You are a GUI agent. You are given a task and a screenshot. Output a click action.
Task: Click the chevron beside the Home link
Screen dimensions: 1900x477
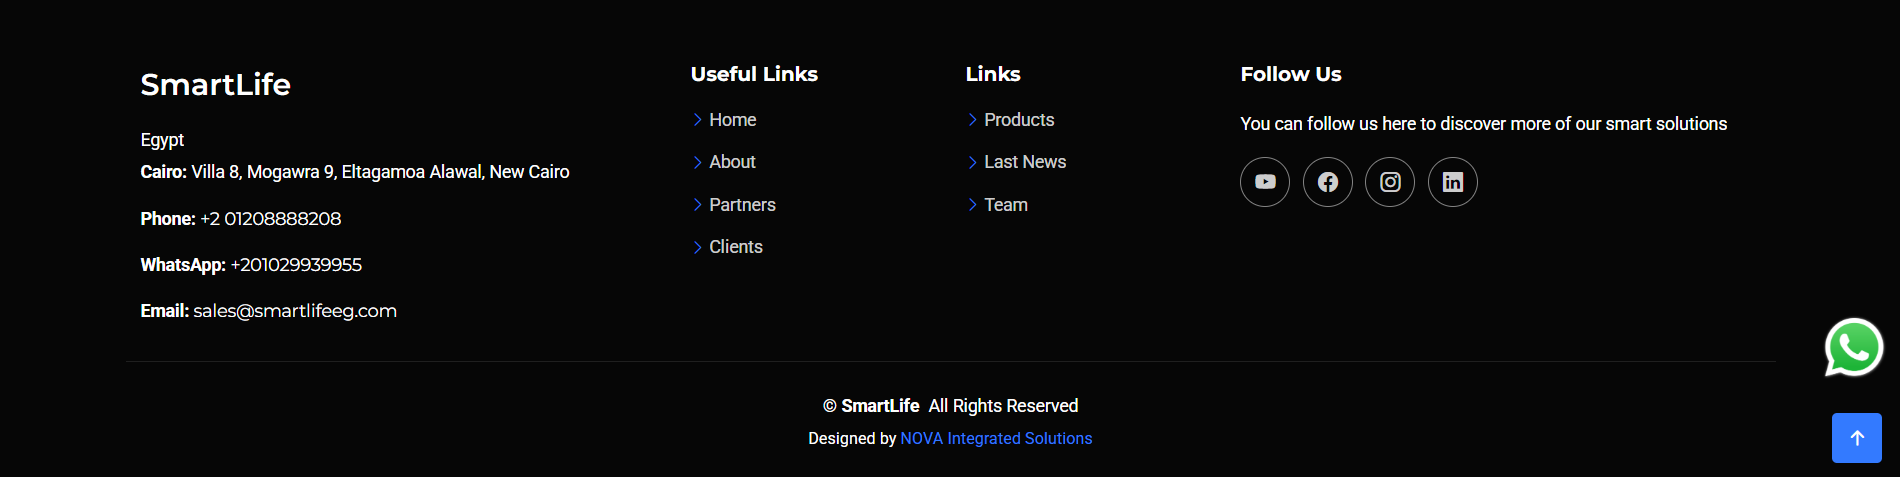point(697,120)
